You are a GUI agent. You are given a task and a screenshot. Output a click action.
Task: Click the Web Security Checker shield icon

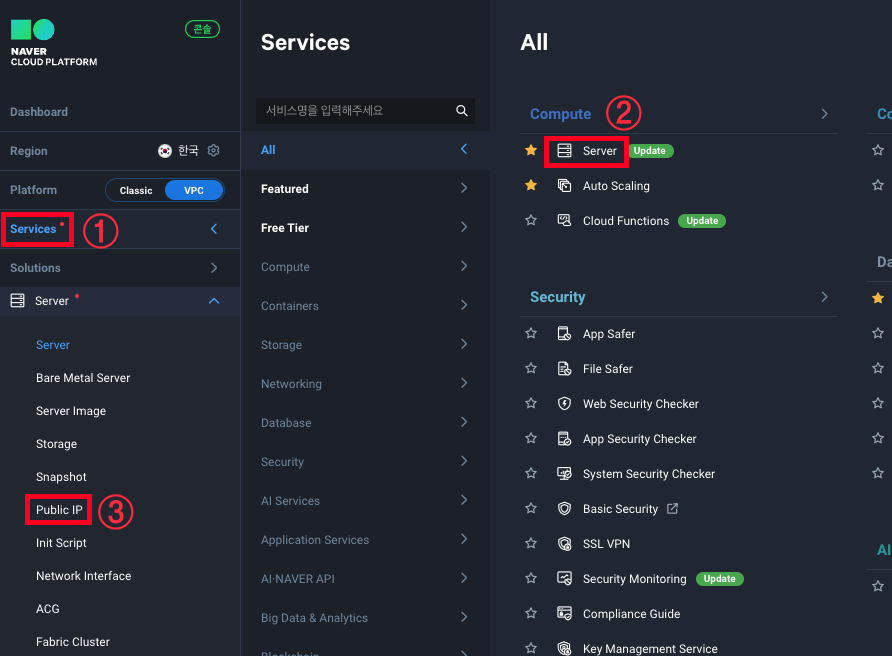tap(564, 403)
